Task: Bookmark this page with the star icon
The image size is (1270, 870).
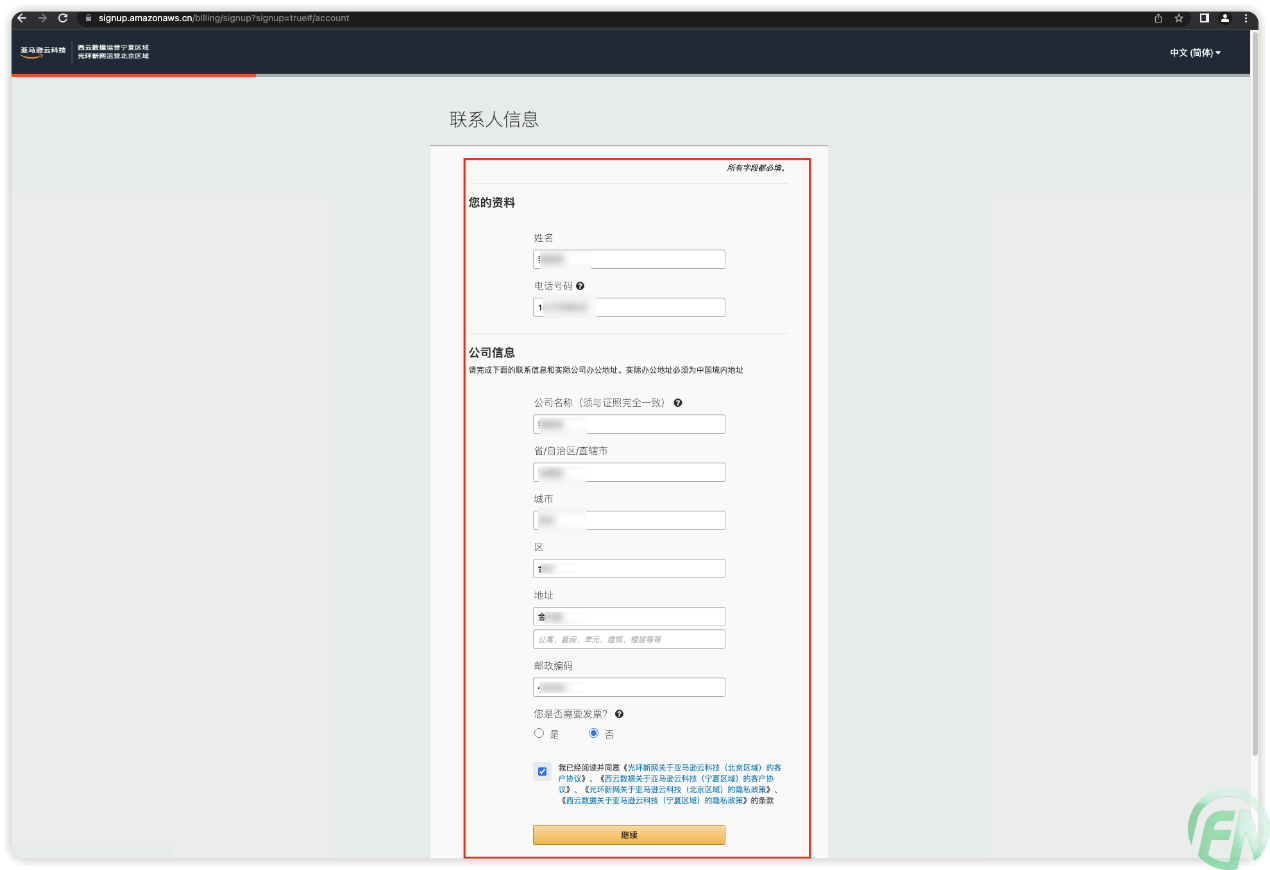Action: [1179, 18]
